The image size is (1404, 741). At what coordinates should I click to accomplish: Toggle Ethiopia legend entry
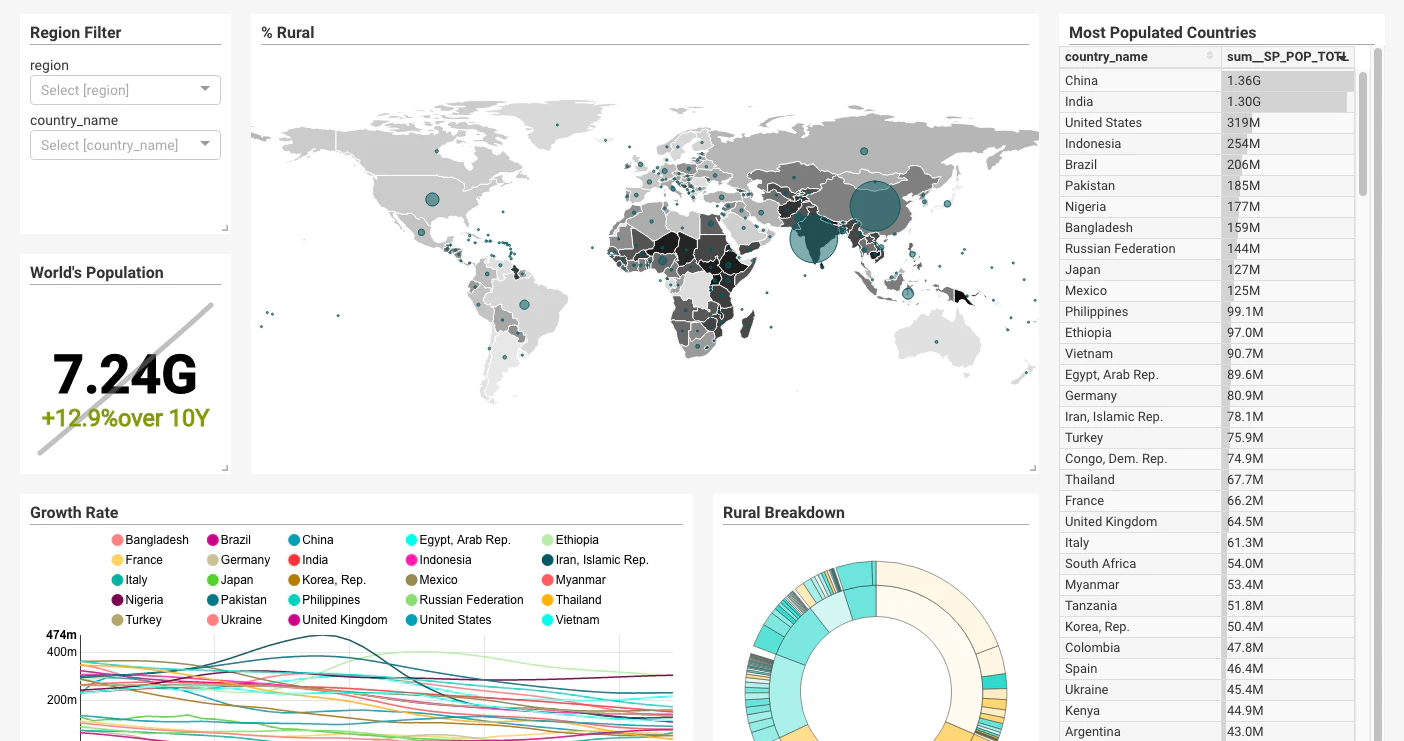point(570,540)
